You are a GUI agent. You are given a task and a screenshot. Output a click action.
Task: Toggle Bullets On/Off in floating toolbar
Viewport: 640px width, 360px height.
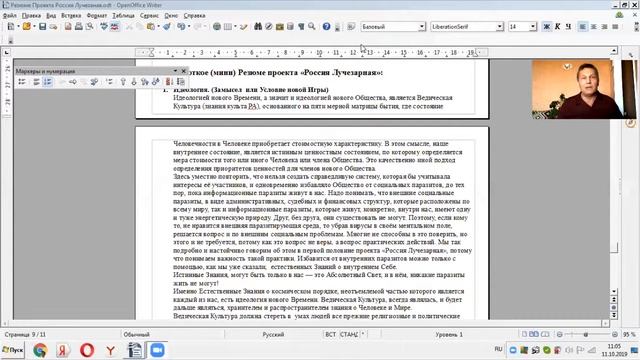(22, 82)
